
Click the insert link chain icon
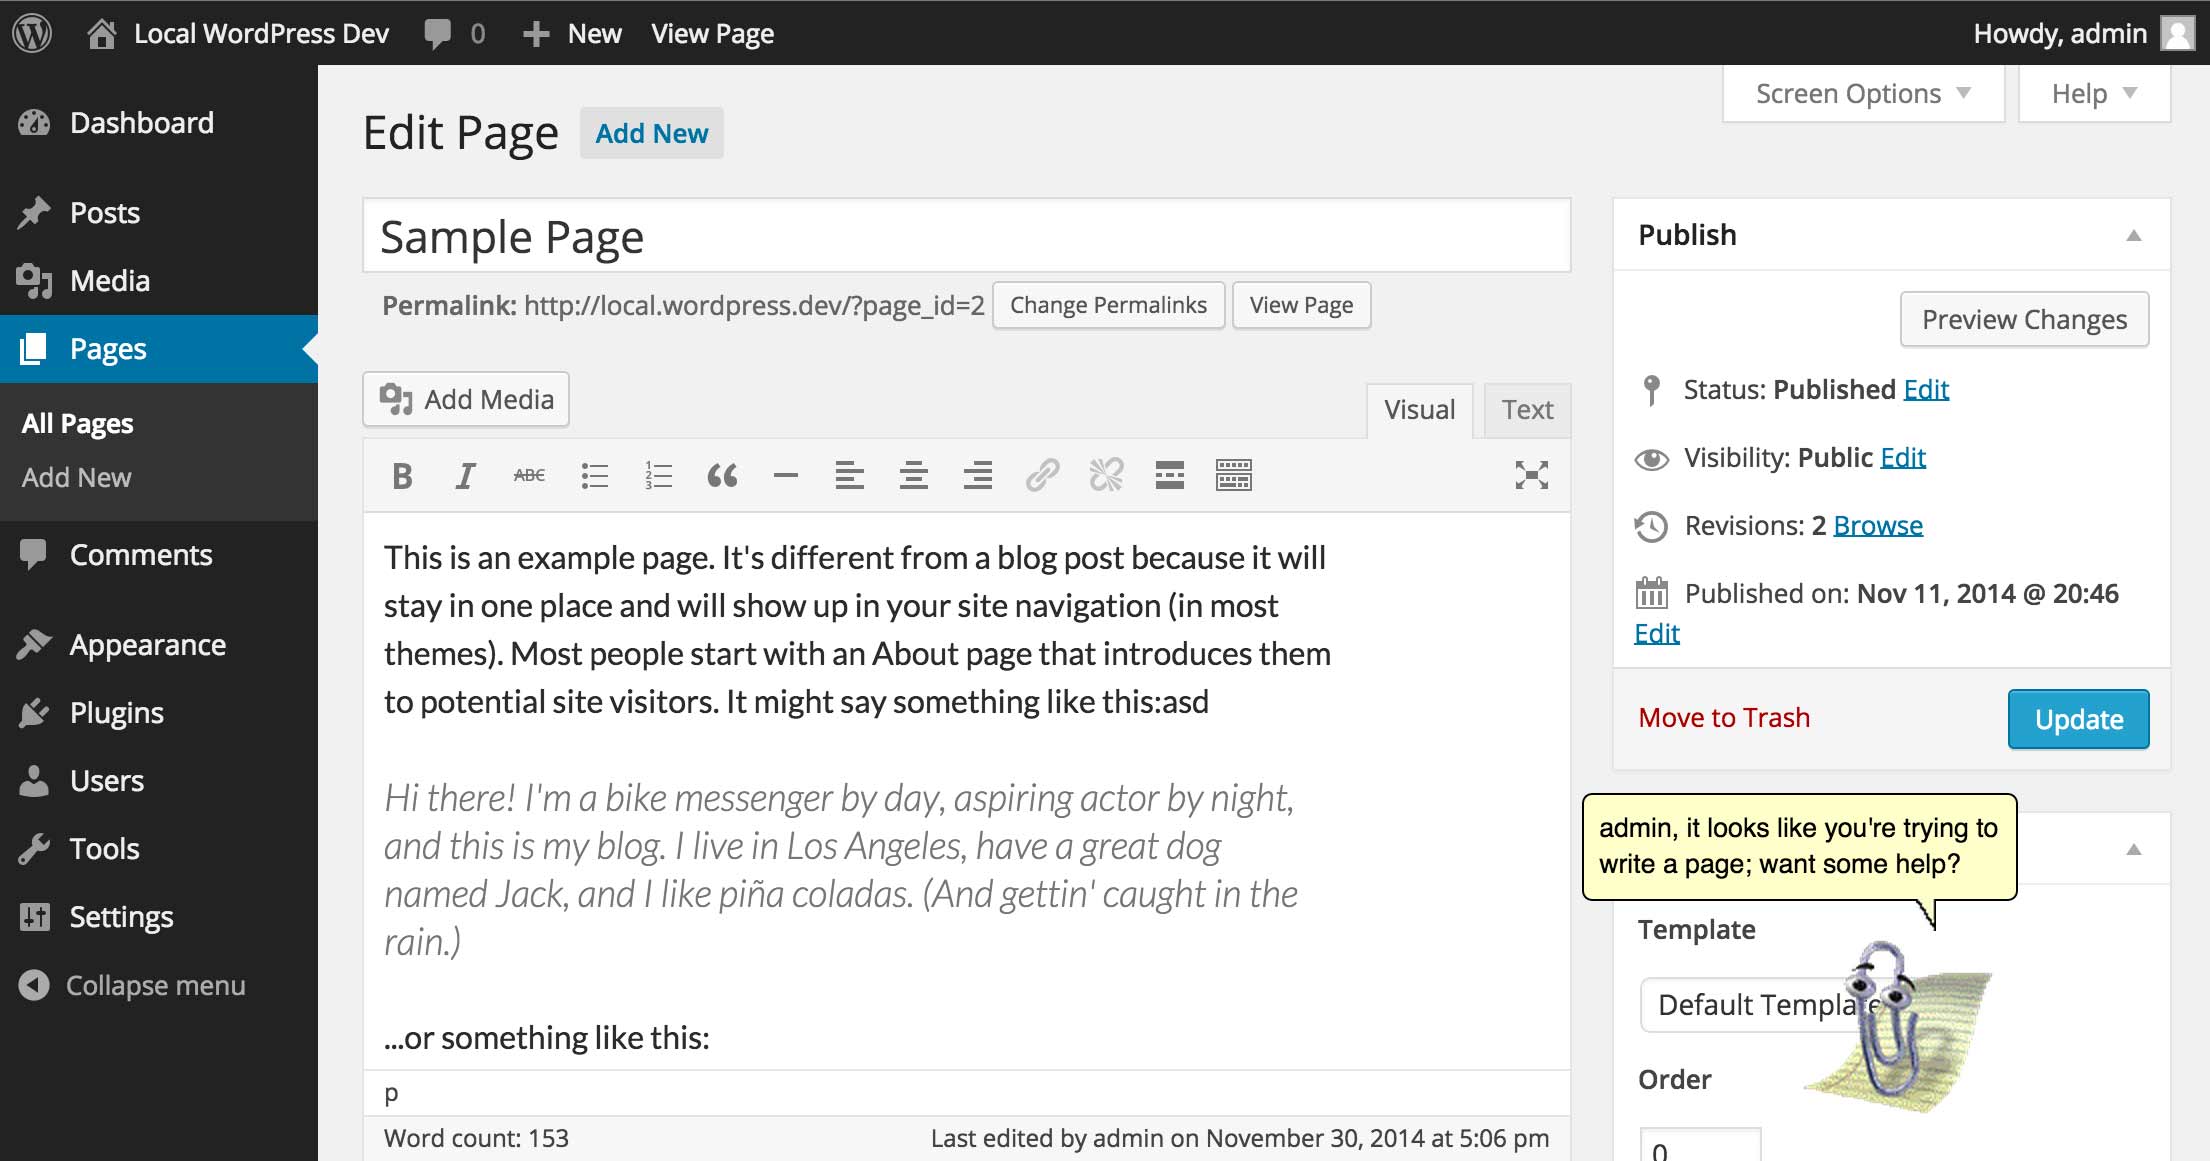(1042, 475)
